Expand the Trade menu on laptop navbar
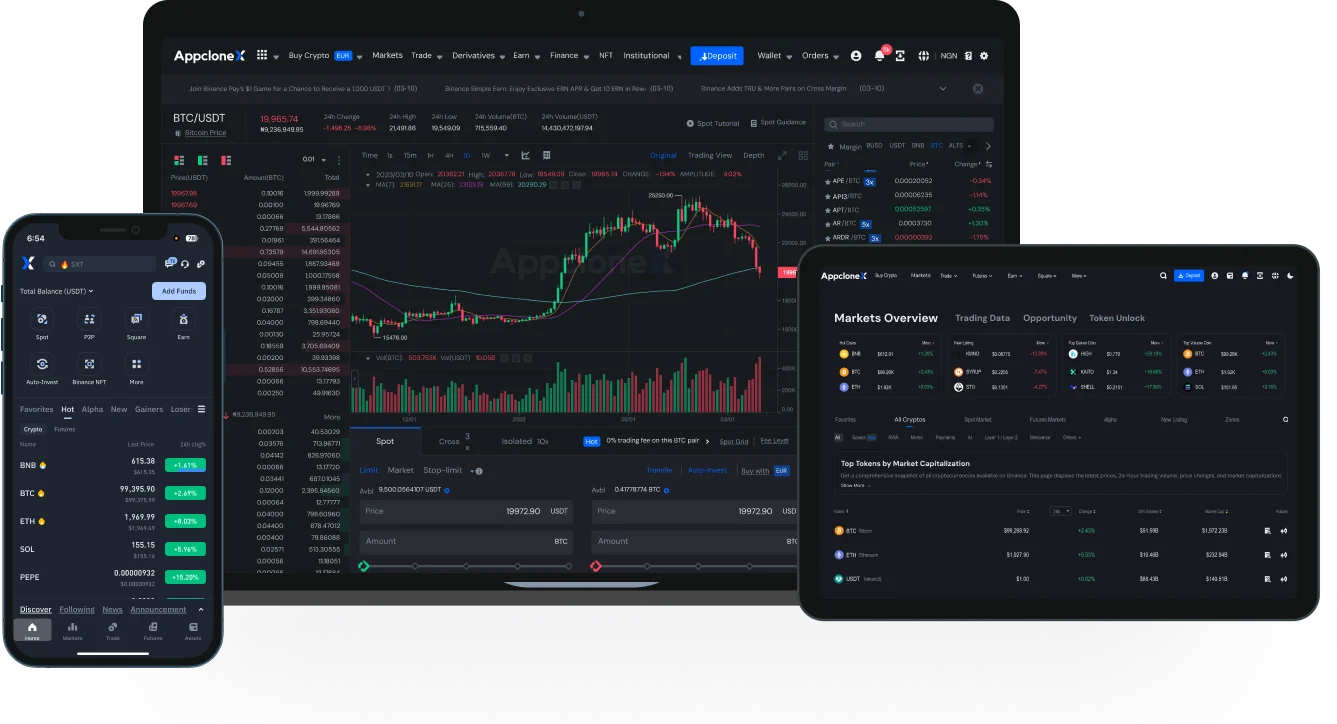Screen dimensions: 1337x724 coord(441,57)
